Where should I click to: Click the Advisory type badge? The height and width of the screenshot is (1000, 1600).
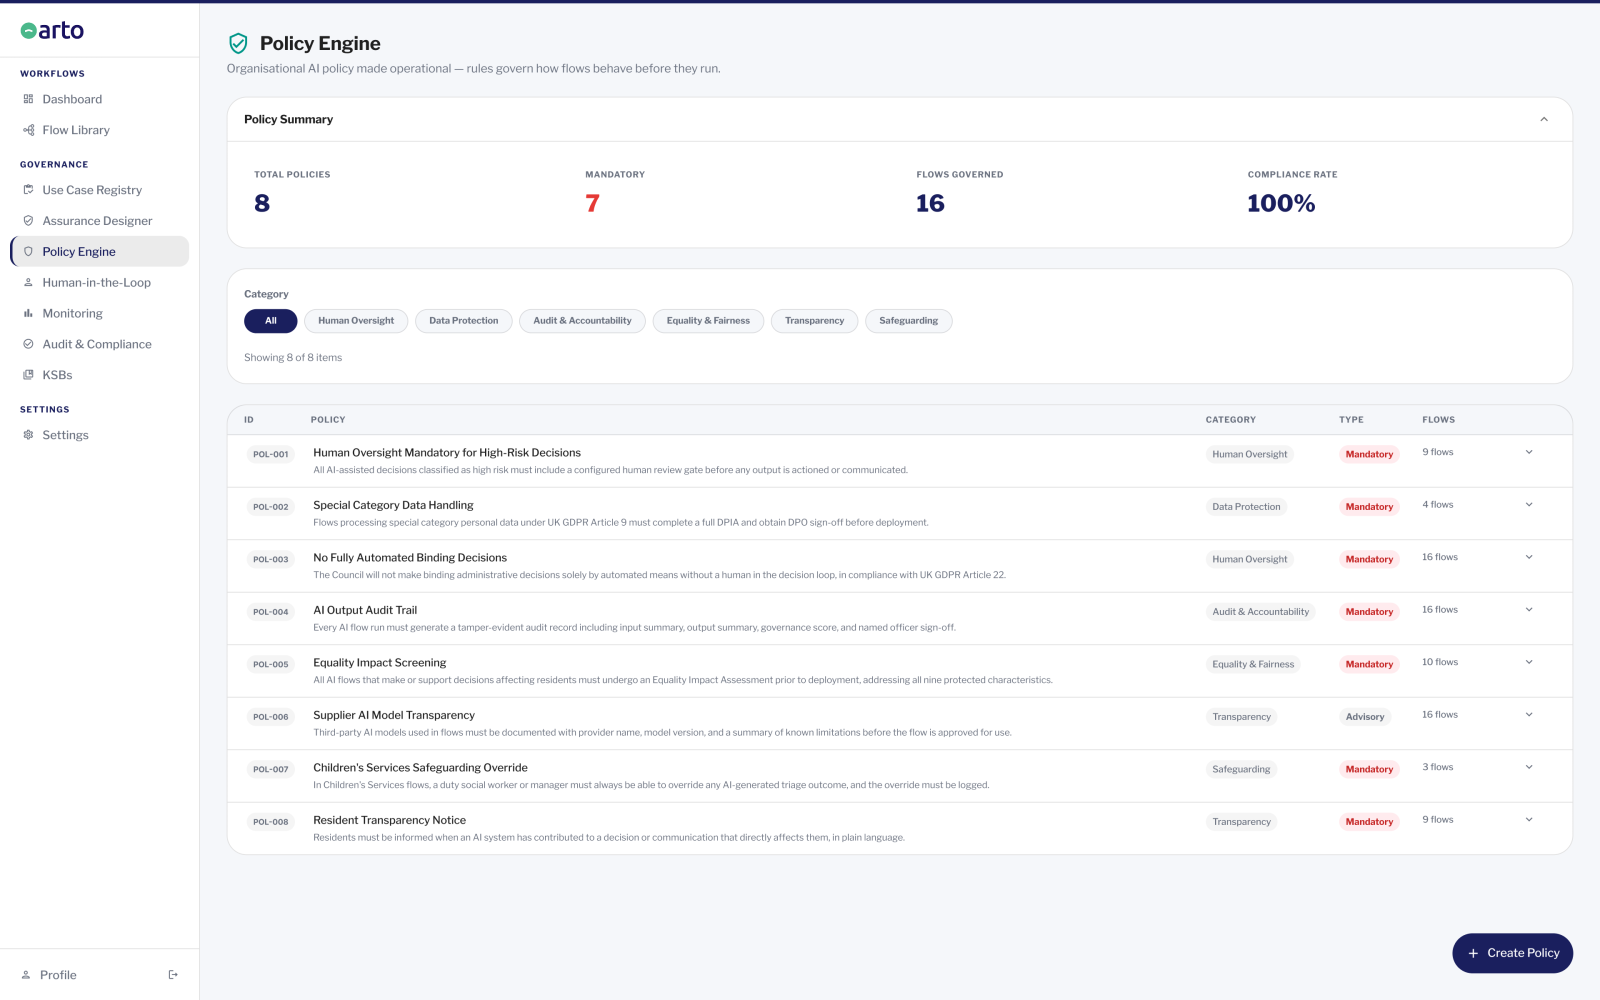1365,717
